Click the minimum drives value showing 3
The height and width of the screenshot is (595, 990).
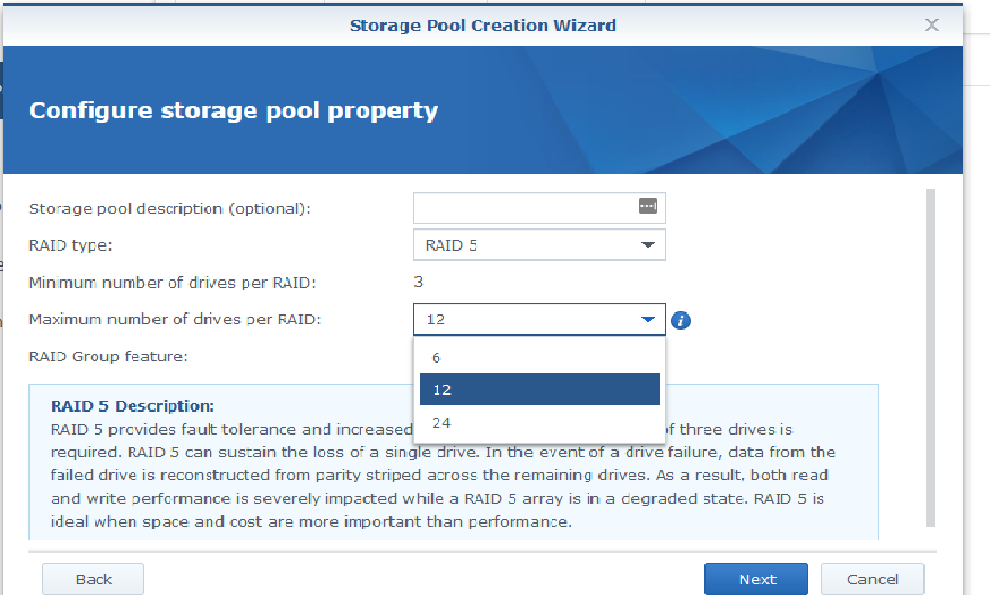coord(418,281)
